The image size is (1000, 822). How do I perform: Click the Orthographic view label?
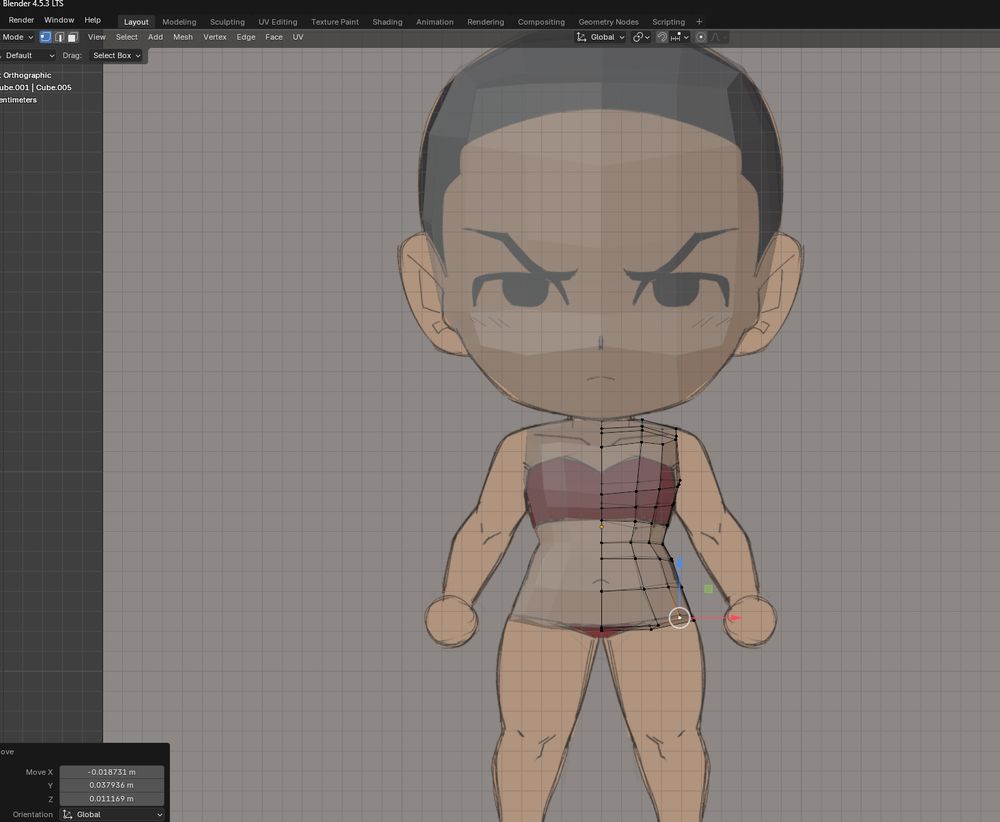26,75
